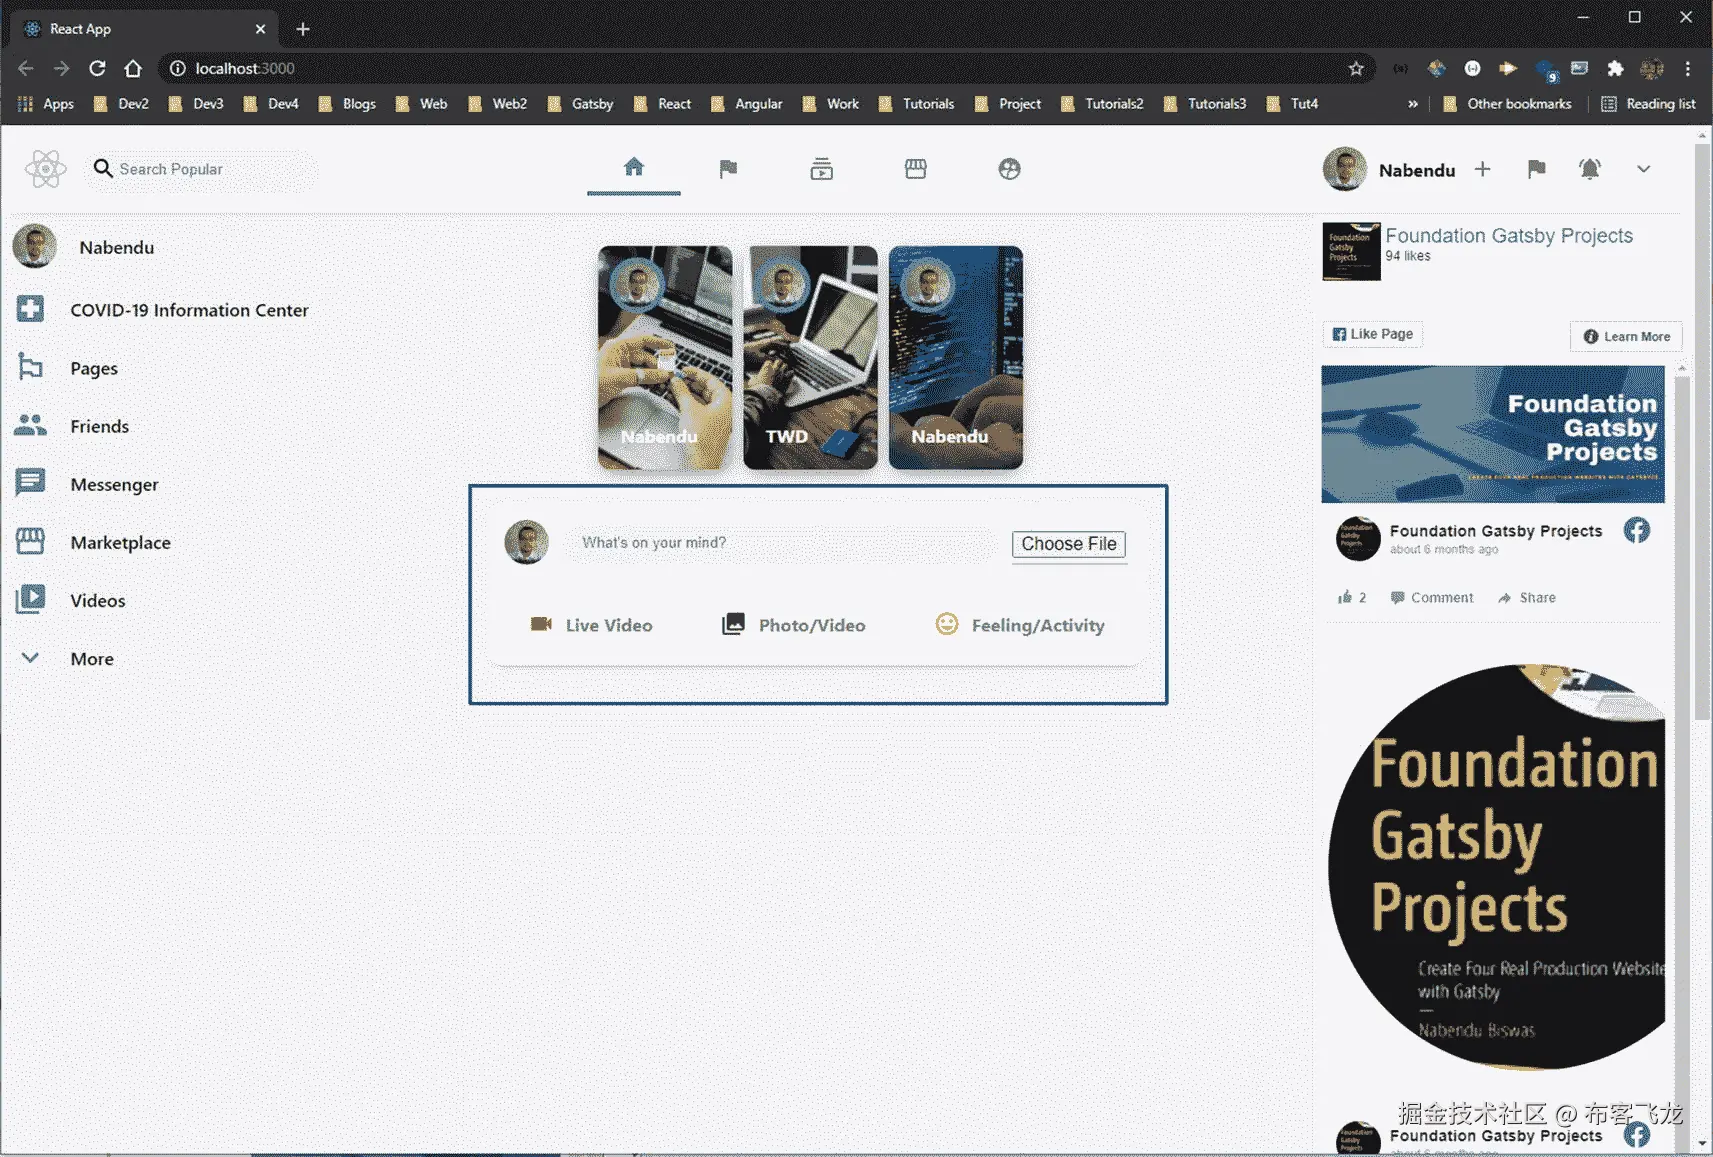Open COVID-19 Information Center
This screenshot has width=1713, height=1157.
click(x=189, y=310)
